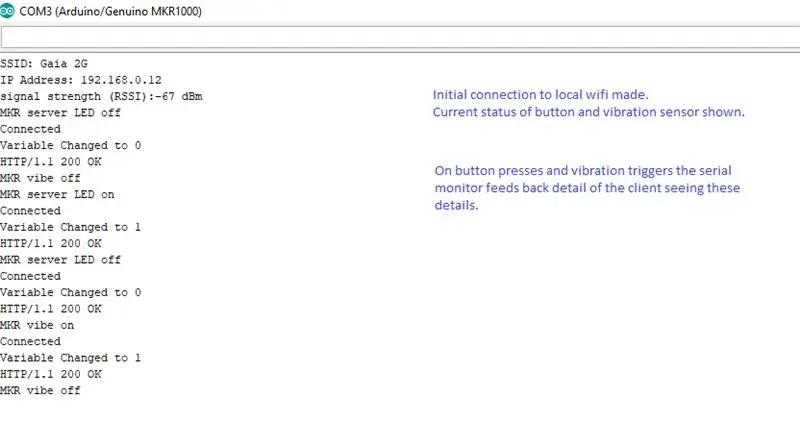Click the last 'HTTP/1.1 200 OK' line
The height and width of the screenshot is (421, 800).
[51, 374]
